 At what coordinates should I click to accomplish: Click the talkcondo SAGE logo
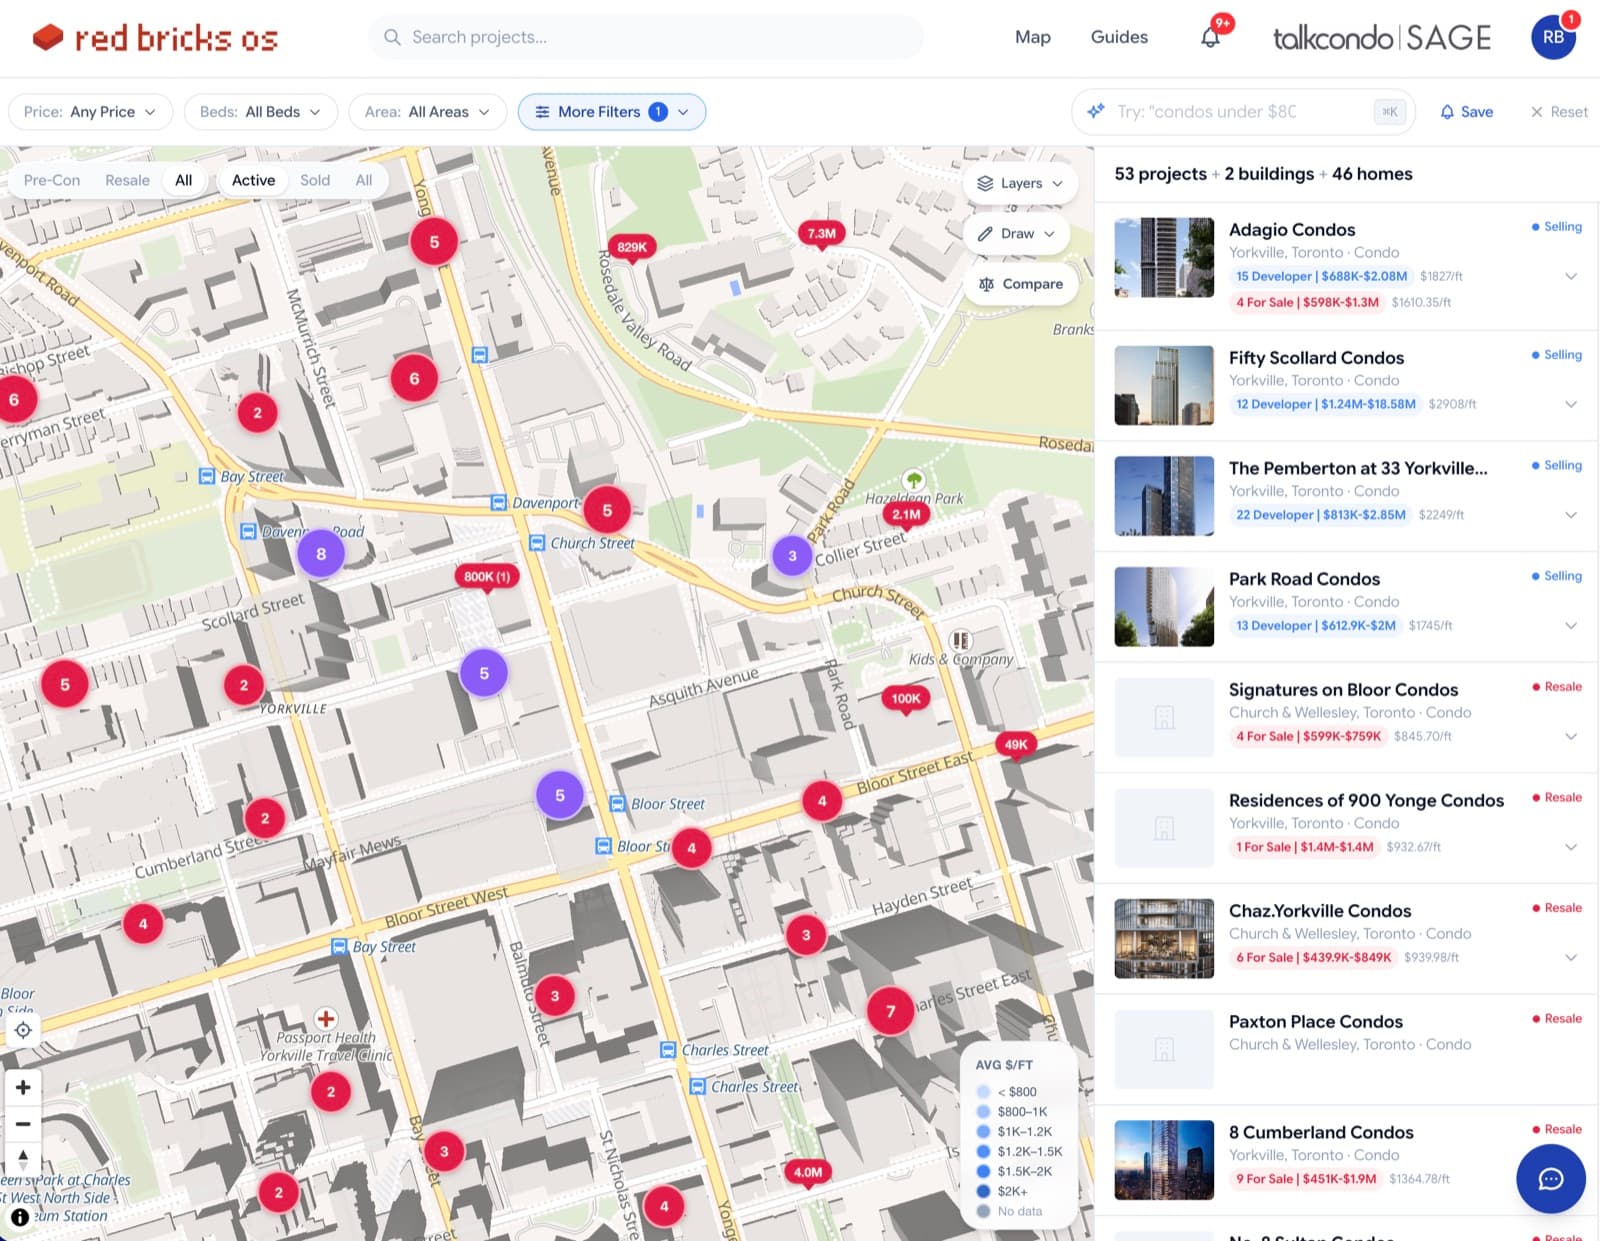pos(1381,38)
